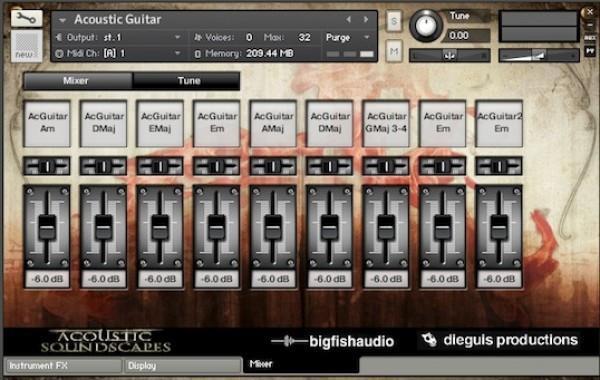
Task: Switch to the Tune tab
Action: (x=186, y=81)
